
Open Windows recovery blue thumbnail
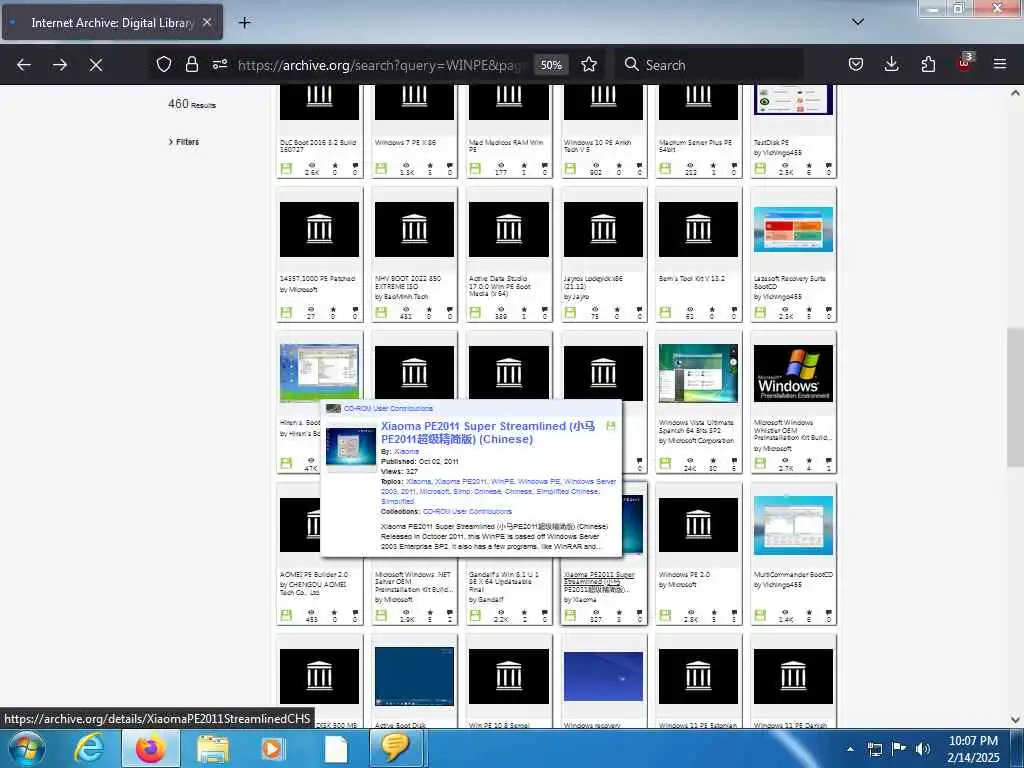tap(603, 676)
